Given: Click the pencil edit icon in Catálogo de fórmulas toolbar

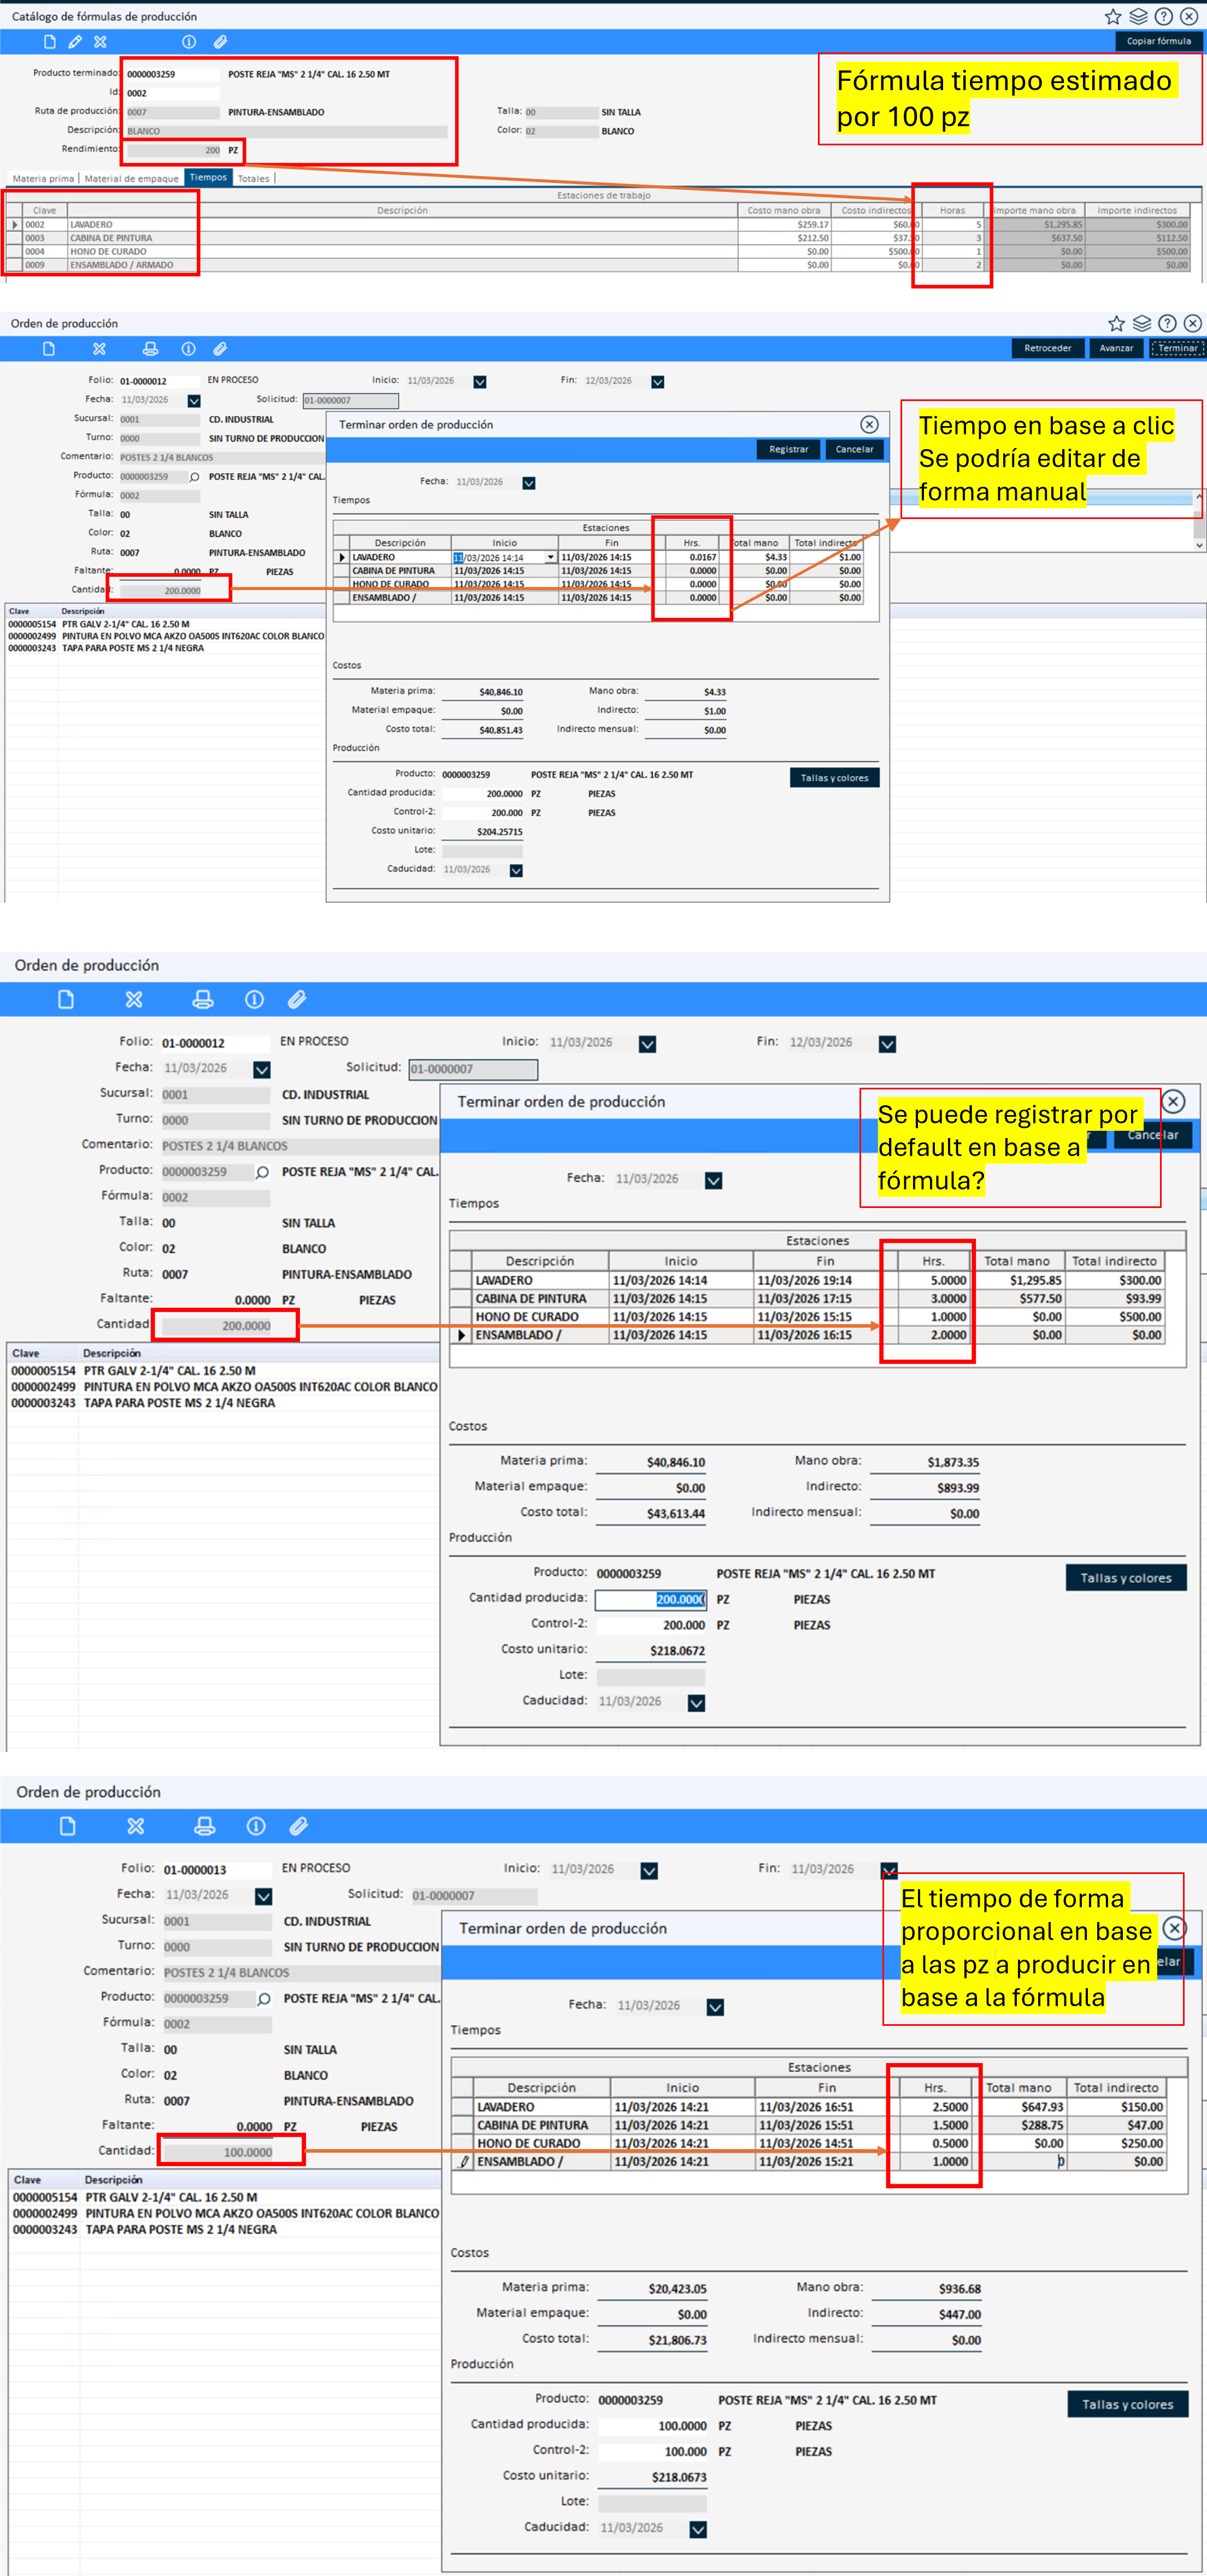Looking at the screenshot, I should tap(75, 42).
